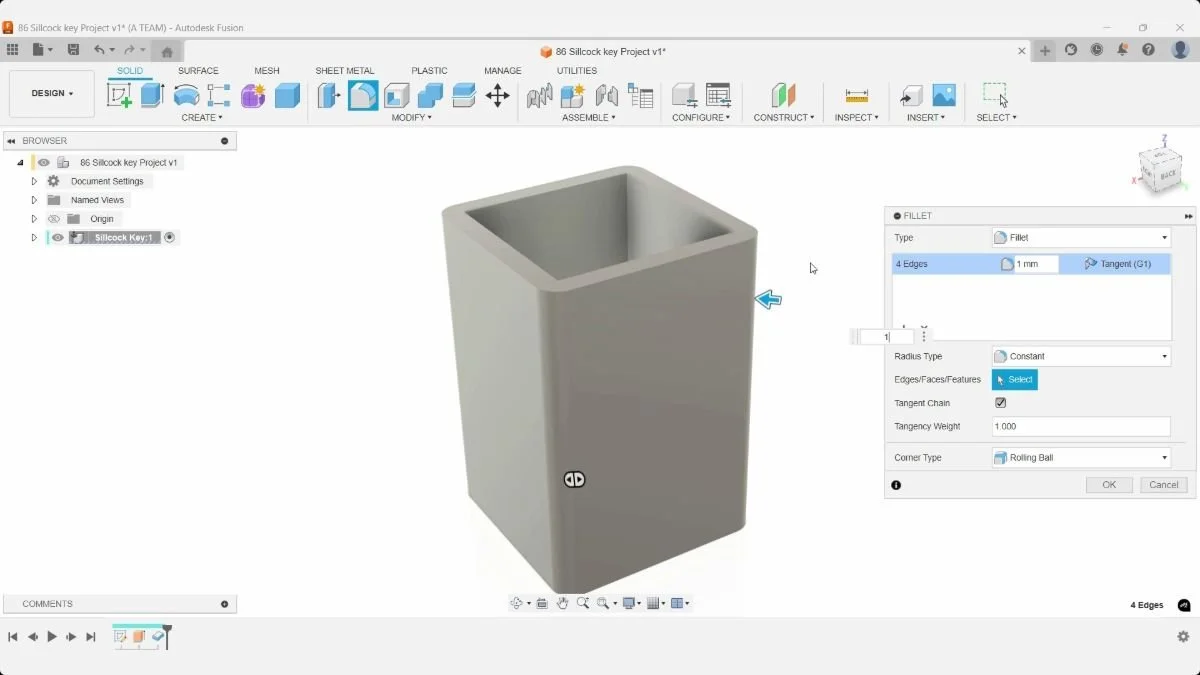Expand Document Settings node

(x=34, y=181)
